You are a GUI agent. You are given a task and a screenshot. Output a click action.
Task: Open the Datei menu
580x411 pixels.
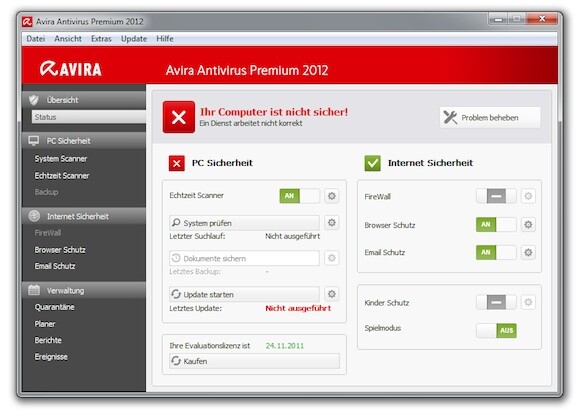[x=36, y=38]
